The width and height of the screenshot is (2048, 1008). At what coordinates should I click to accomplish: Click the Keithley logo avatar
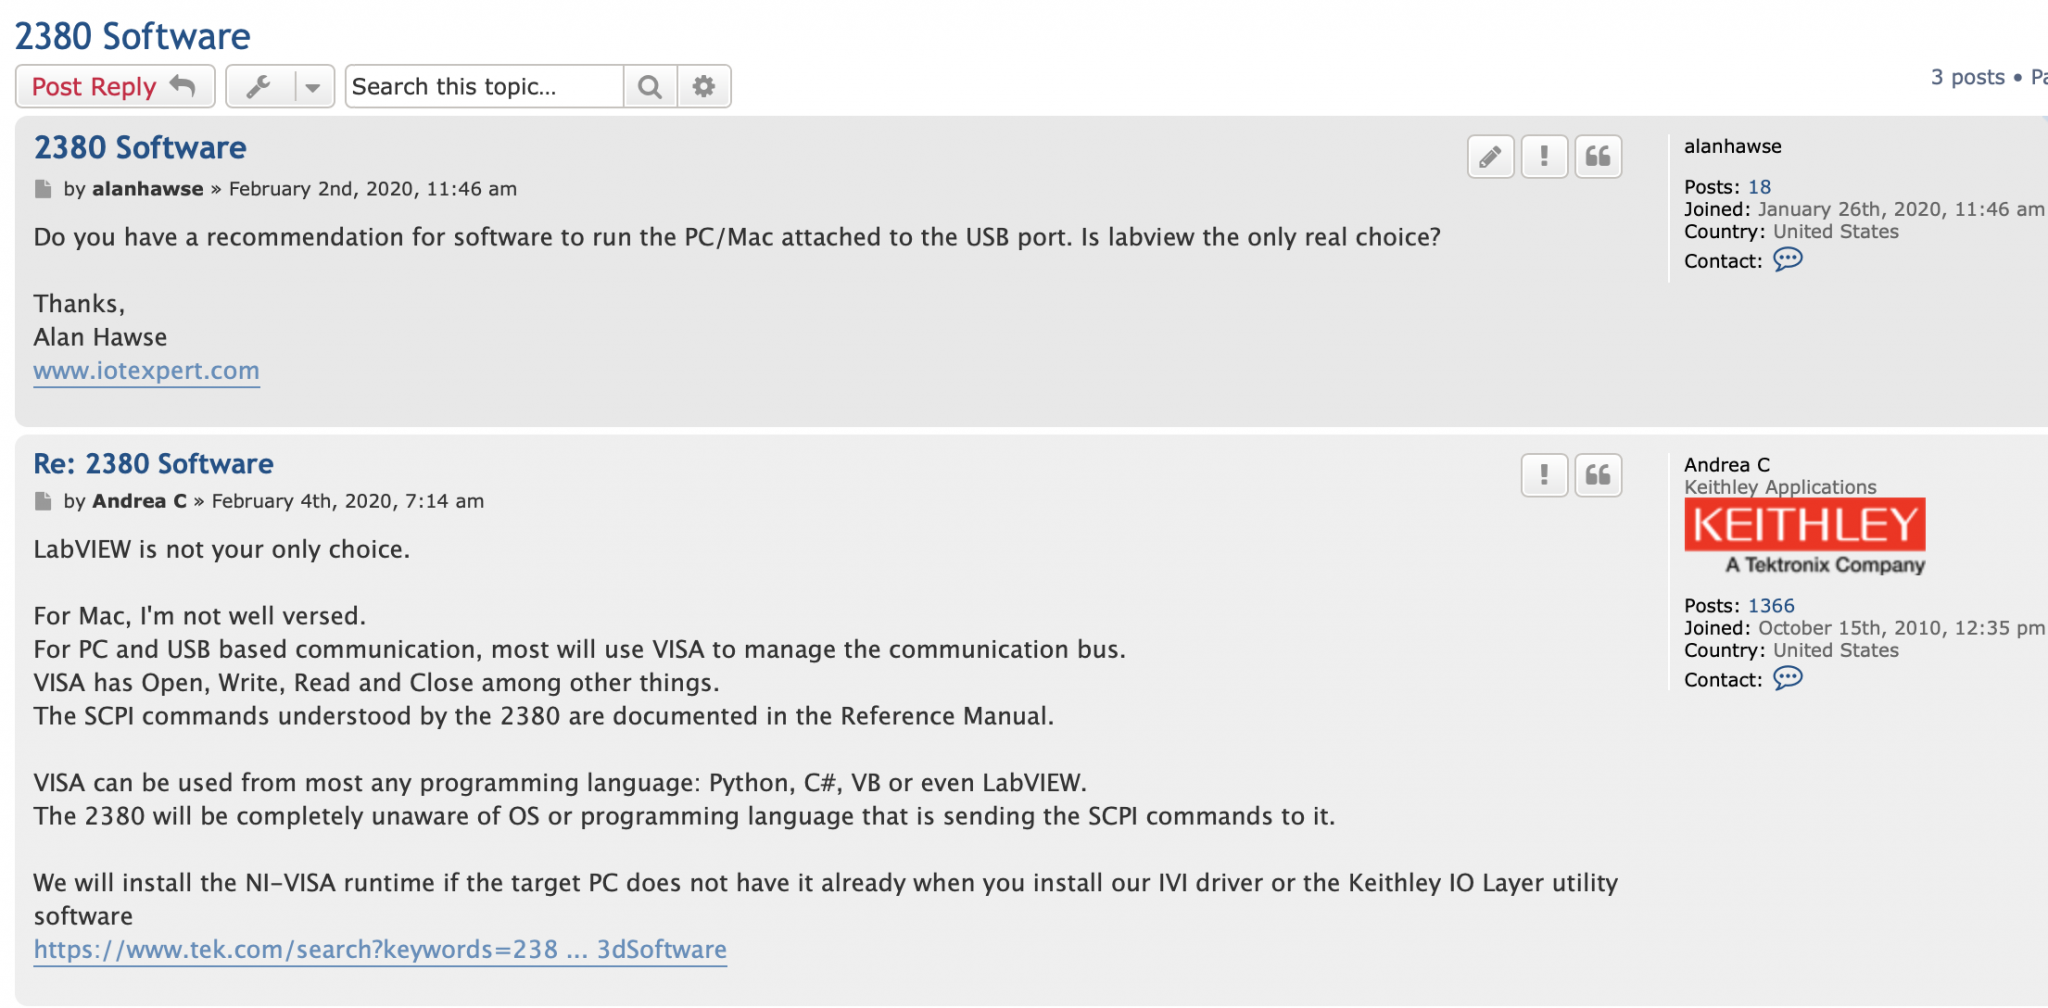tap(1805, 537)
